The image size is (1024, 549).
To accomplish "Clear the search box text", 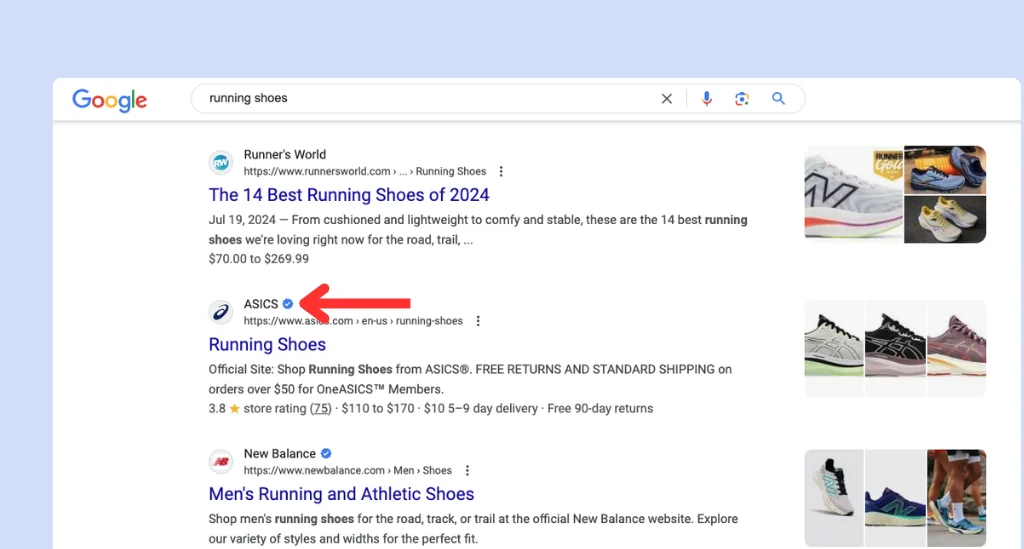I will coord(666,99).
